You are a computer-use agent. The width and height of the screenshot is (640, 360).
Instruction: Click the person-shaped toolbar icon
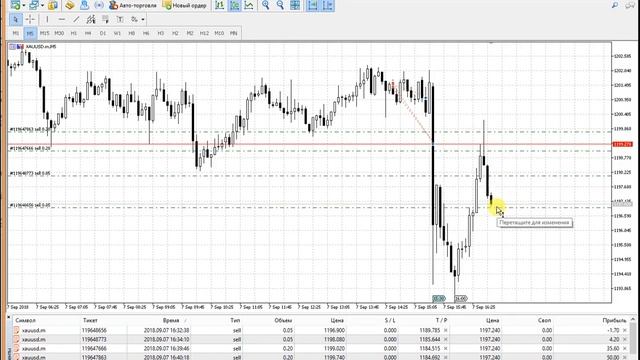coord(84,5)
